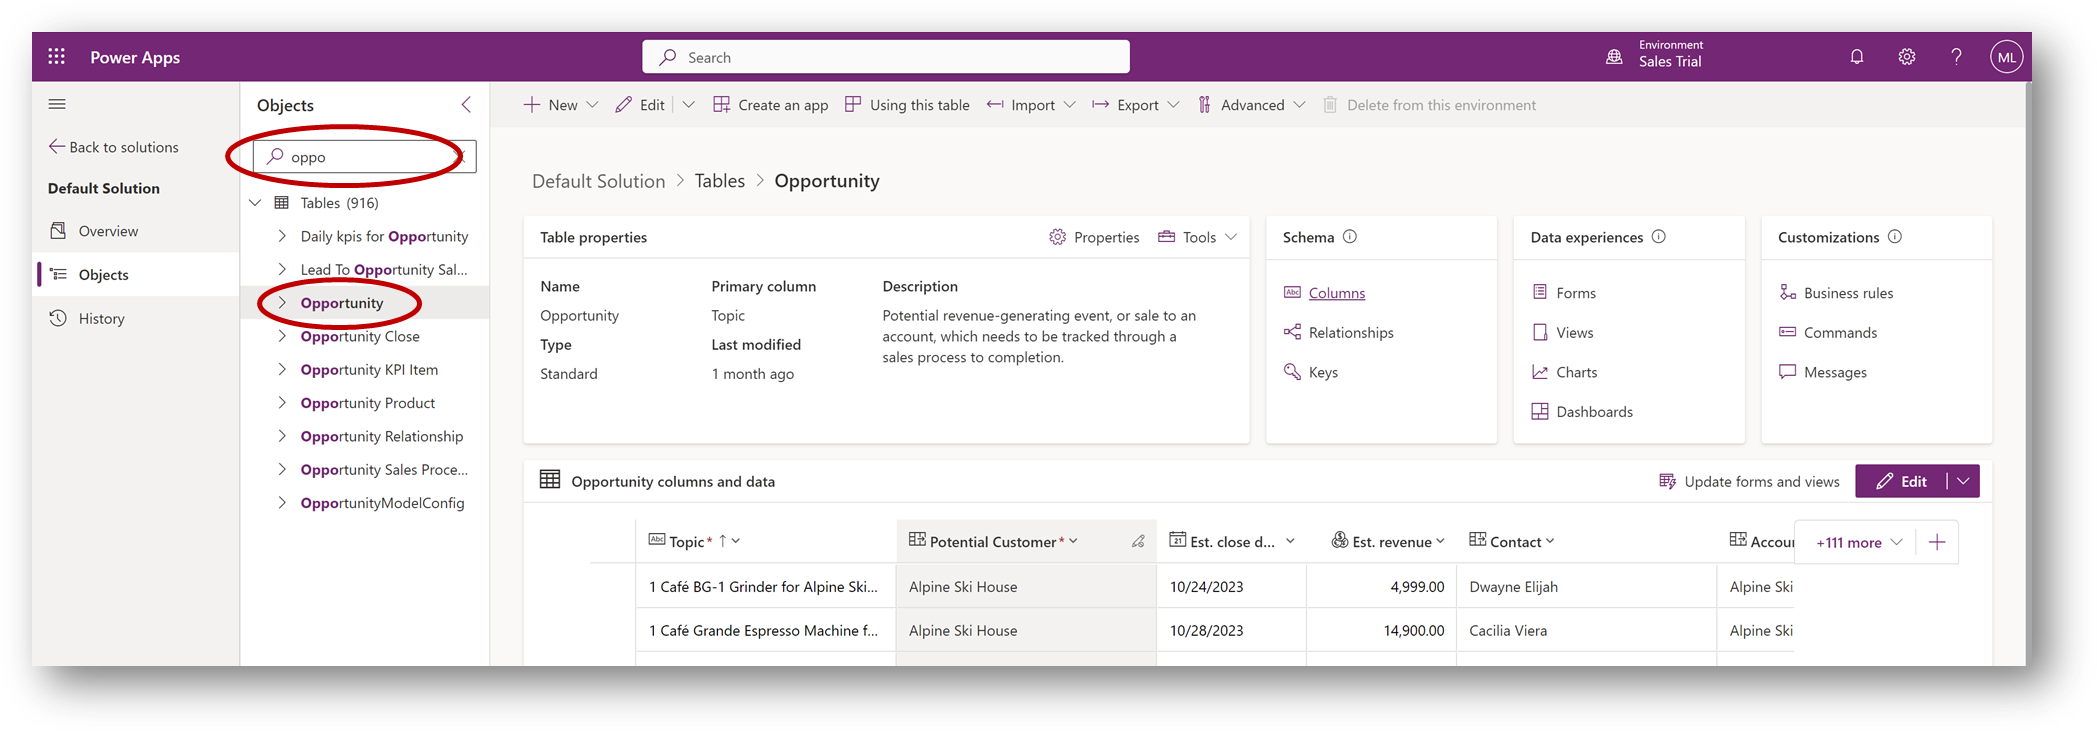The height and width of the screenshot is (731, 2097).
Task: Open the +111 more columns dropdown
Action: (x=1858, y=542)
